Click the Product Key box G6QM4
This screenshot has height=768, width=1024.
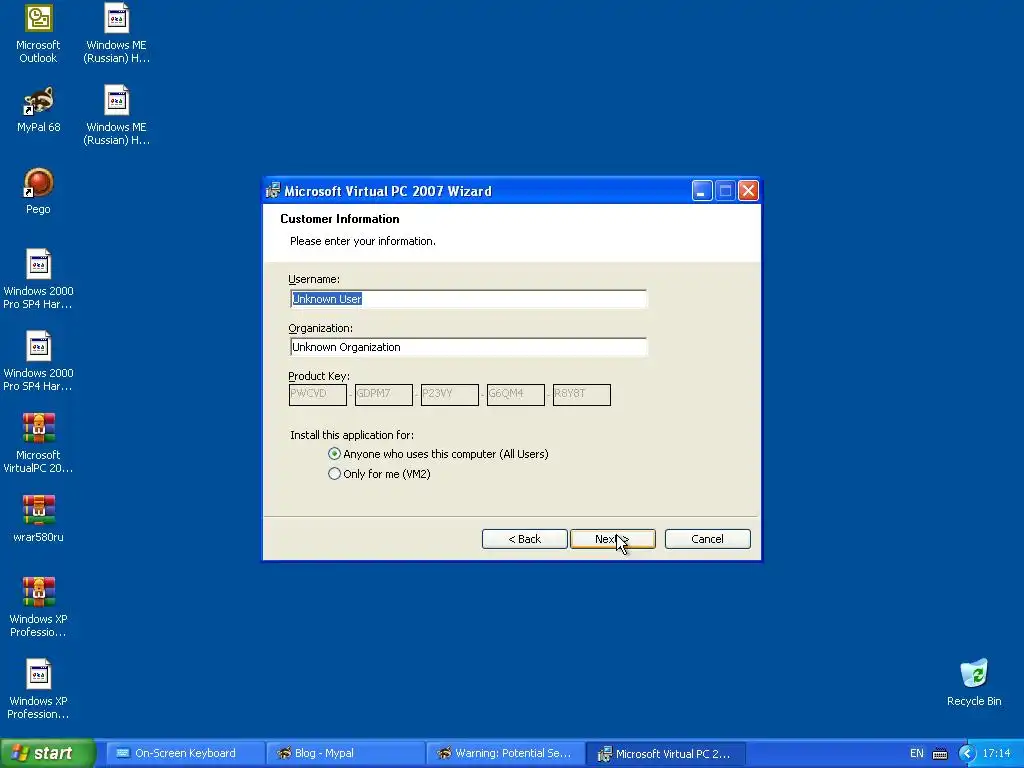click(x=515, y=394)
